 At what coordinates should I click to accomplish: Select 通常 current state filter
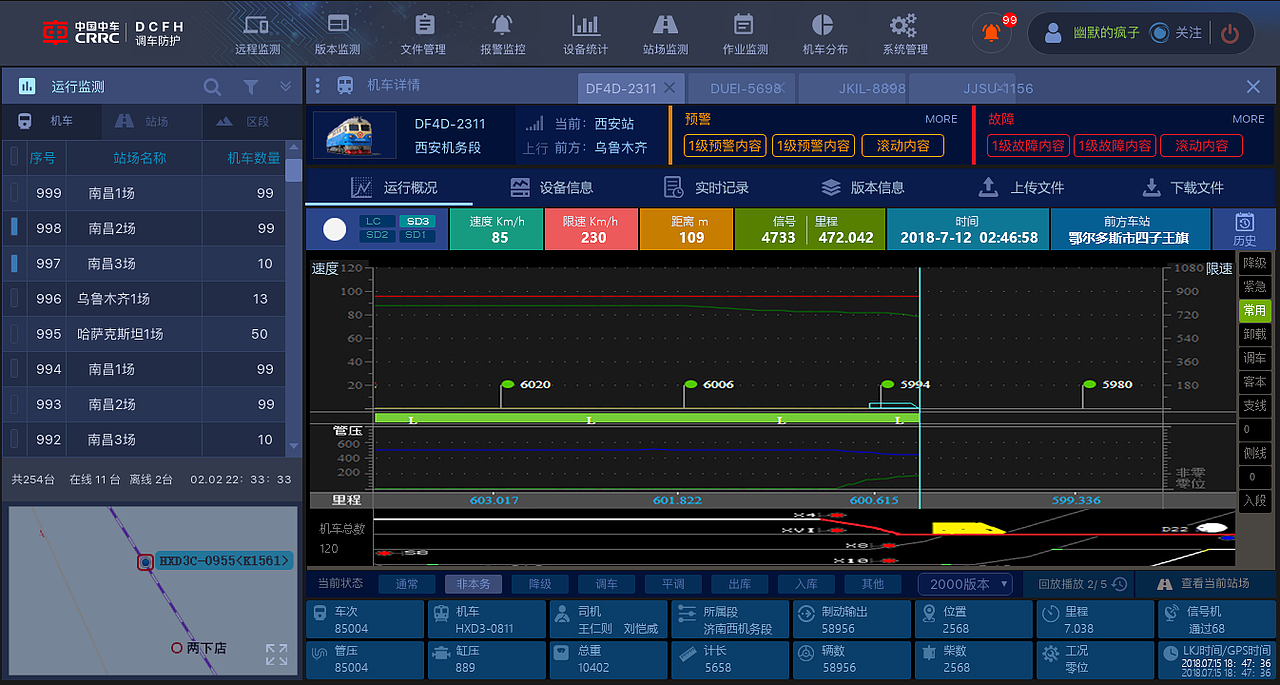click(407, 584)
